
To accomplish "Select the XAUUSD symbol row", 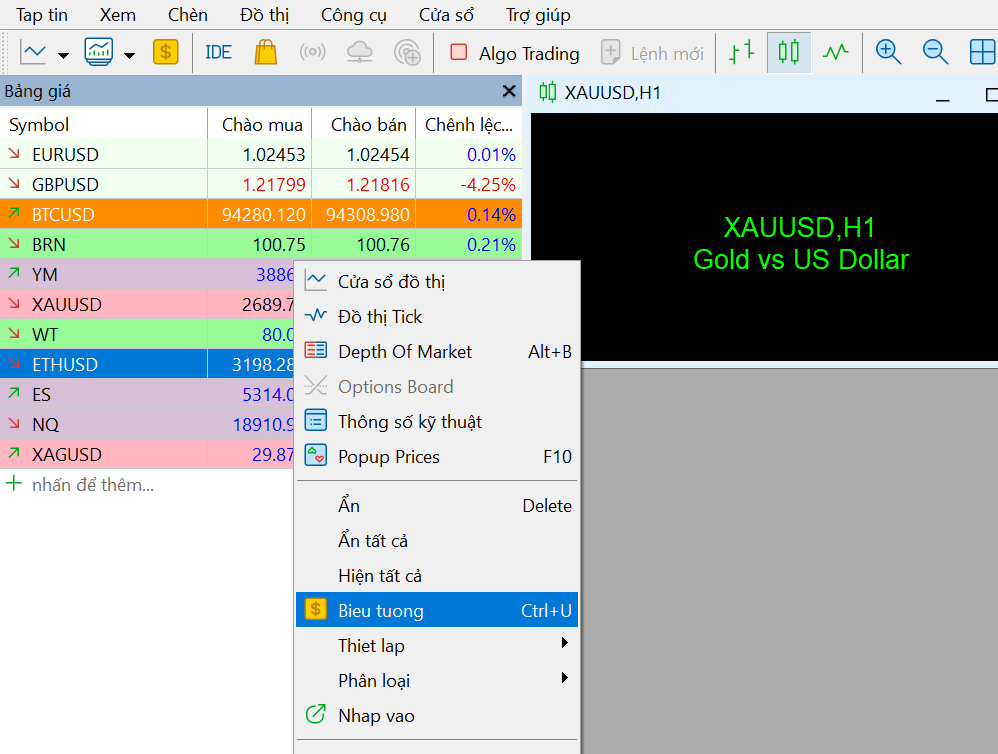I will click(x=147, y=304).
